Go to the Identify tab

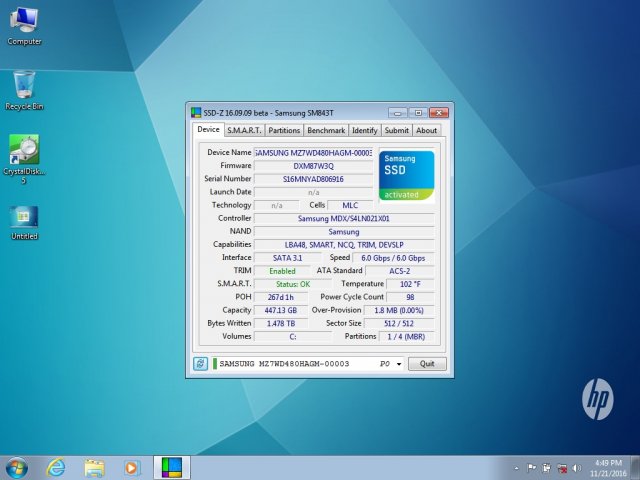365,130
